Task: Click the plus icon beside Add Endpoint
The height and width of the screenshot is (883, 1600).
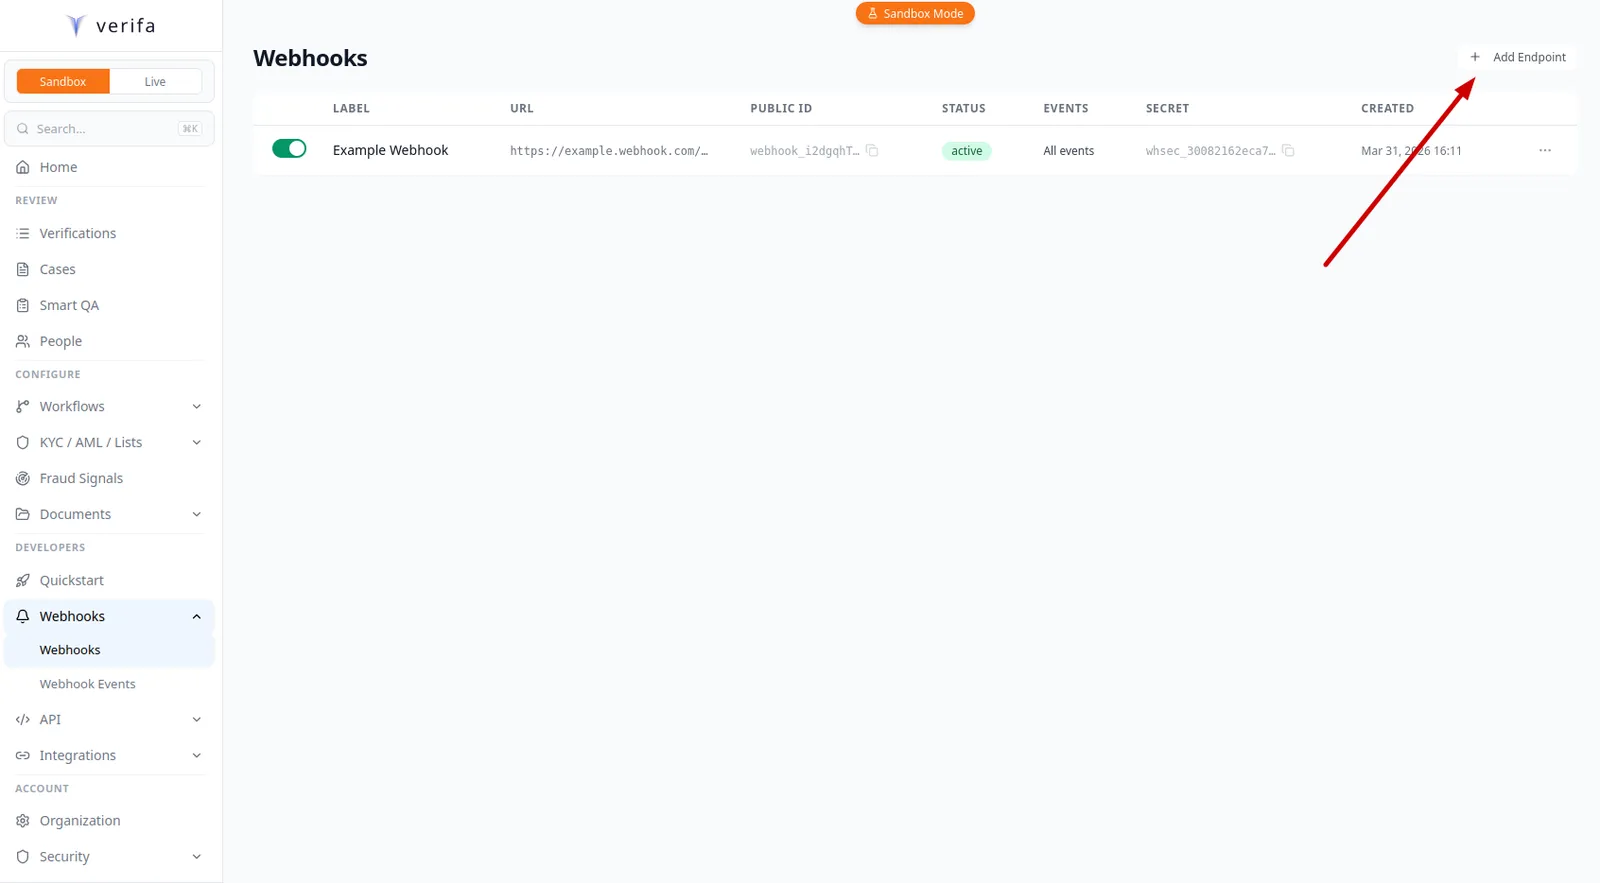Action: [x=1475, y=57]
